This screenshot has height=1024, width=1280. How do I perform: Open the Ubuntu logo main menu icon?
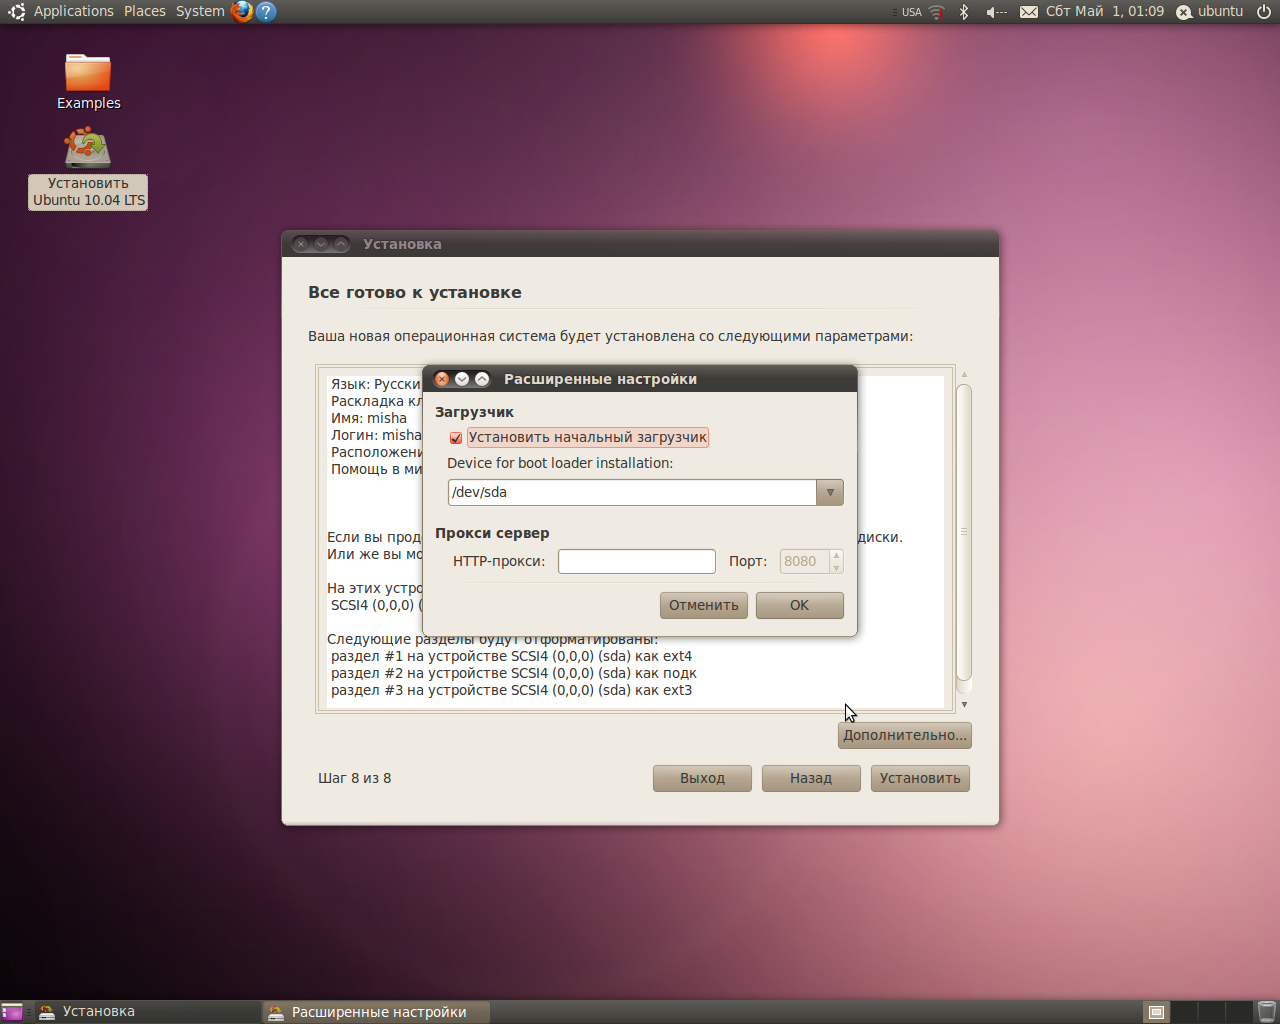coord(16,11)
